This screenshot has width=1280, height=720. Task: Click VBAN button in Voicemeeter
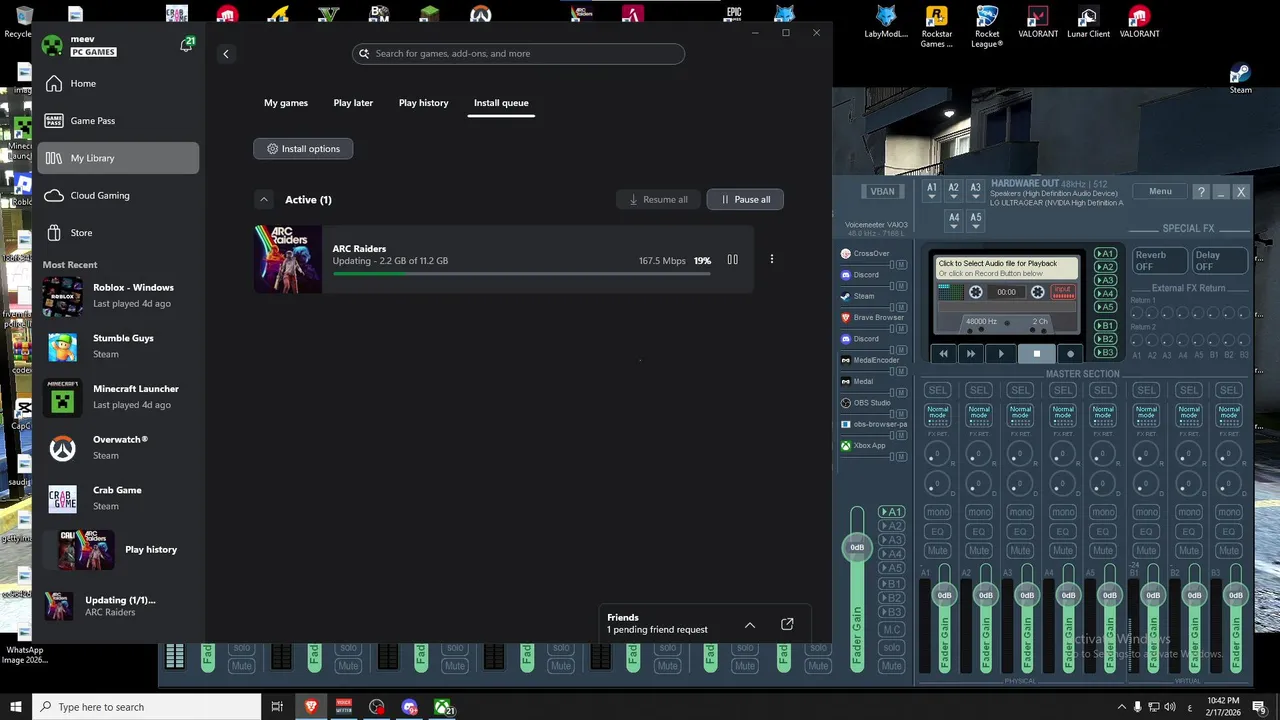tap(883, 192)
